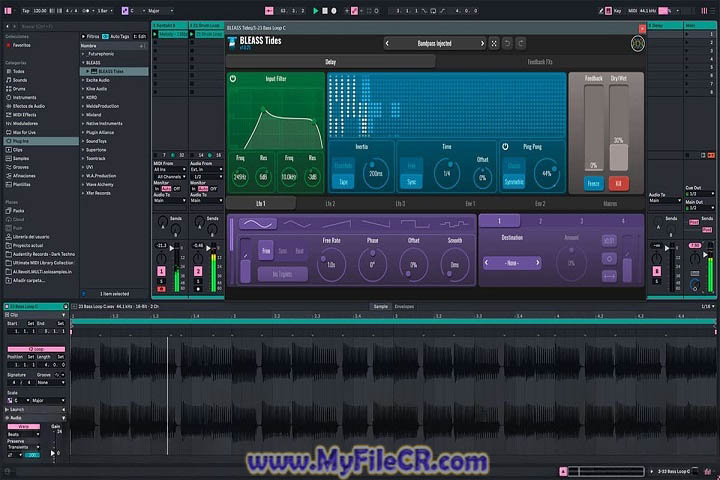Click the transport Record button
Screen dimensions: 720x480
click(334, 11)
